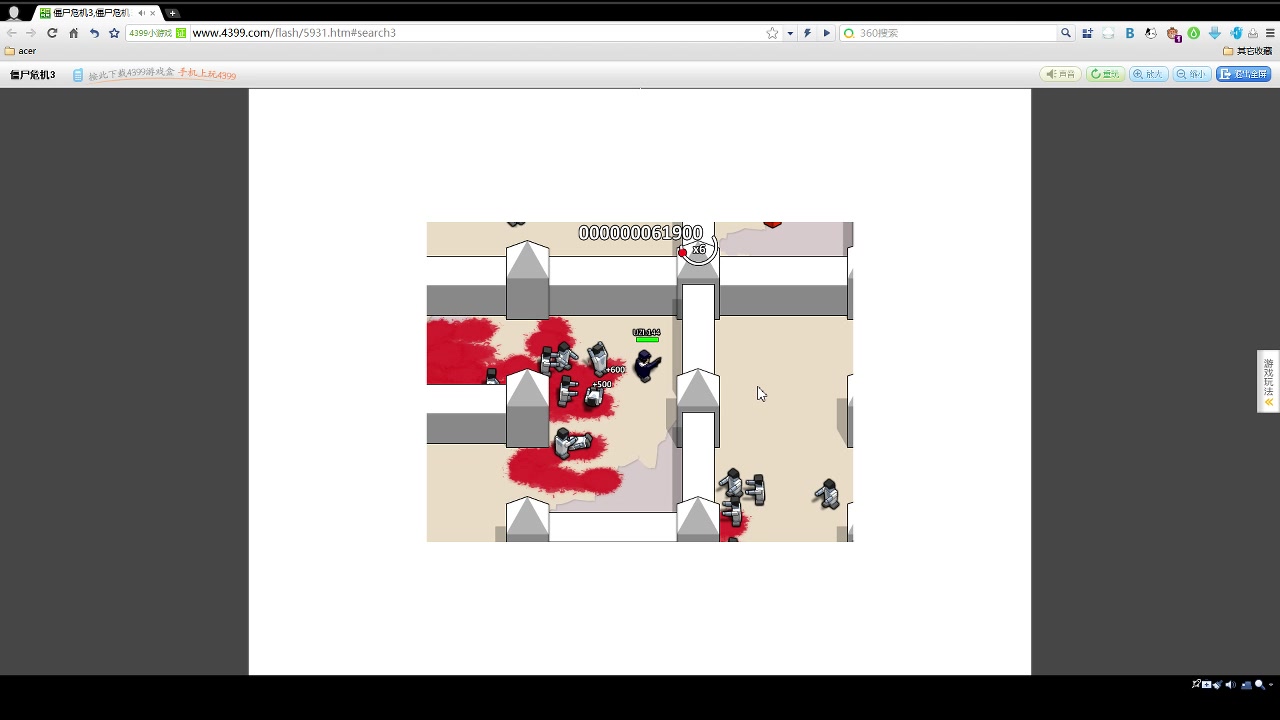Click the 缩小 zoom out button

click(x=1192, y=74)
